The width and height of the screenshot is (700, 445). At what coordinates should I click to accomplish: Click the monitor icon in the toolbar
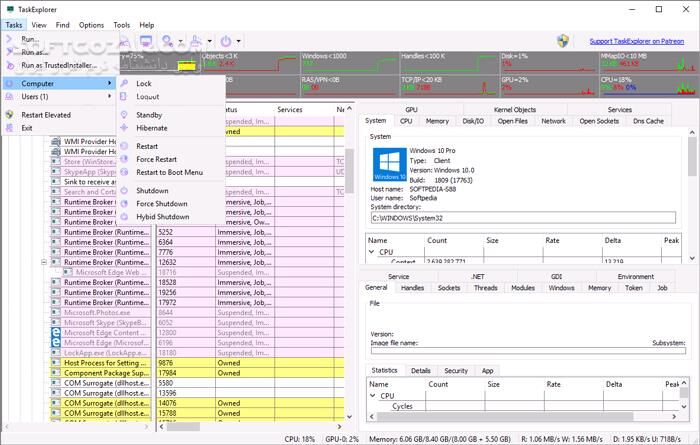pyautogui.click(x=146, y=42)
